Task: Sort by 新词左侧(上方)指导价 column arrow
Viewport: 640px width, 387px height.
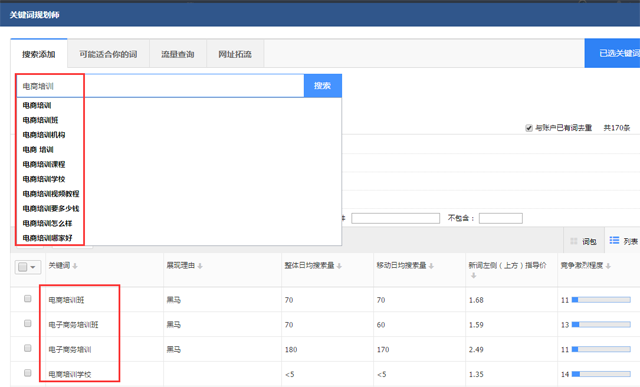Action: pos(473,276)
